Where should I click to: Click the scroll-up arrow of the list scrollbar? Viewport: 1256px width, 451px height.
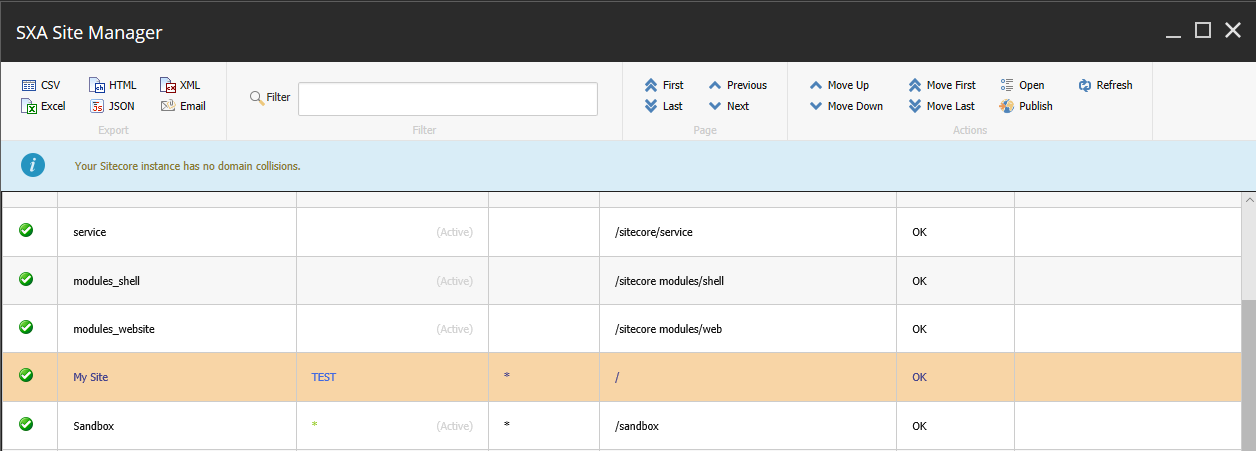[1249, 200]
